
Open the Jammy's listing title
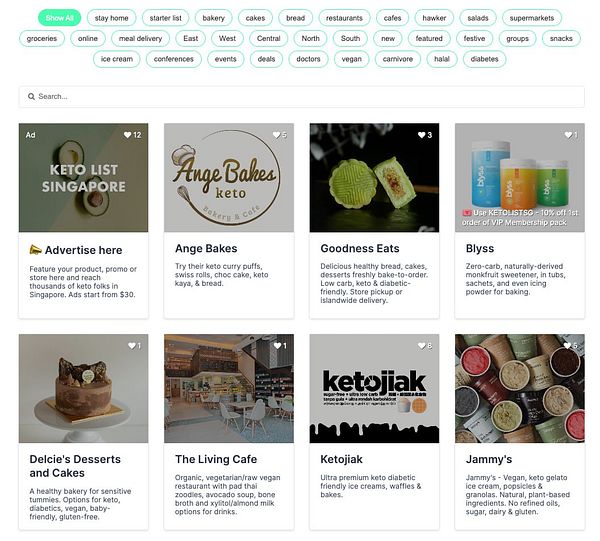pyautogui.click(x=489, y=459)
